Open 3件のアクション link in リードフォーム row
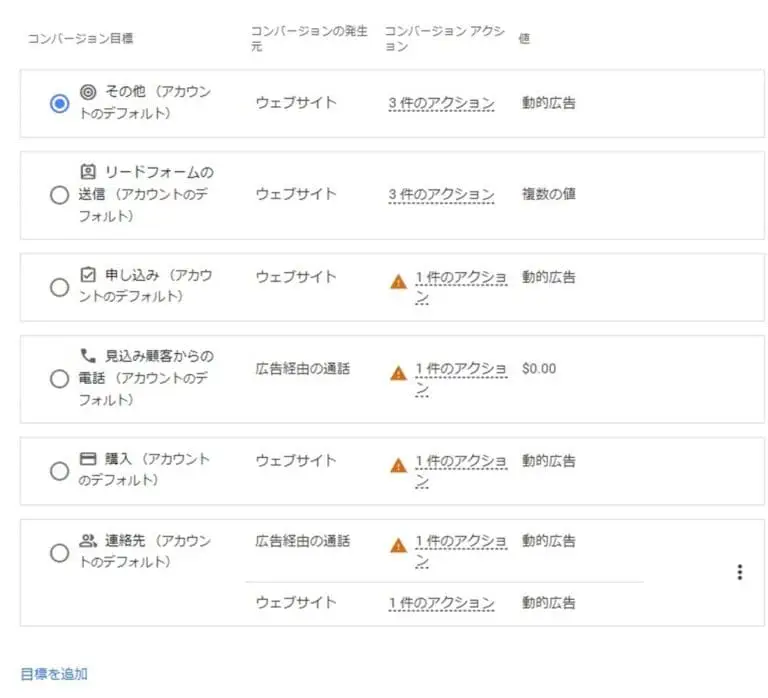Viewport: 768px width, 698px height. [x=441, y=194]
